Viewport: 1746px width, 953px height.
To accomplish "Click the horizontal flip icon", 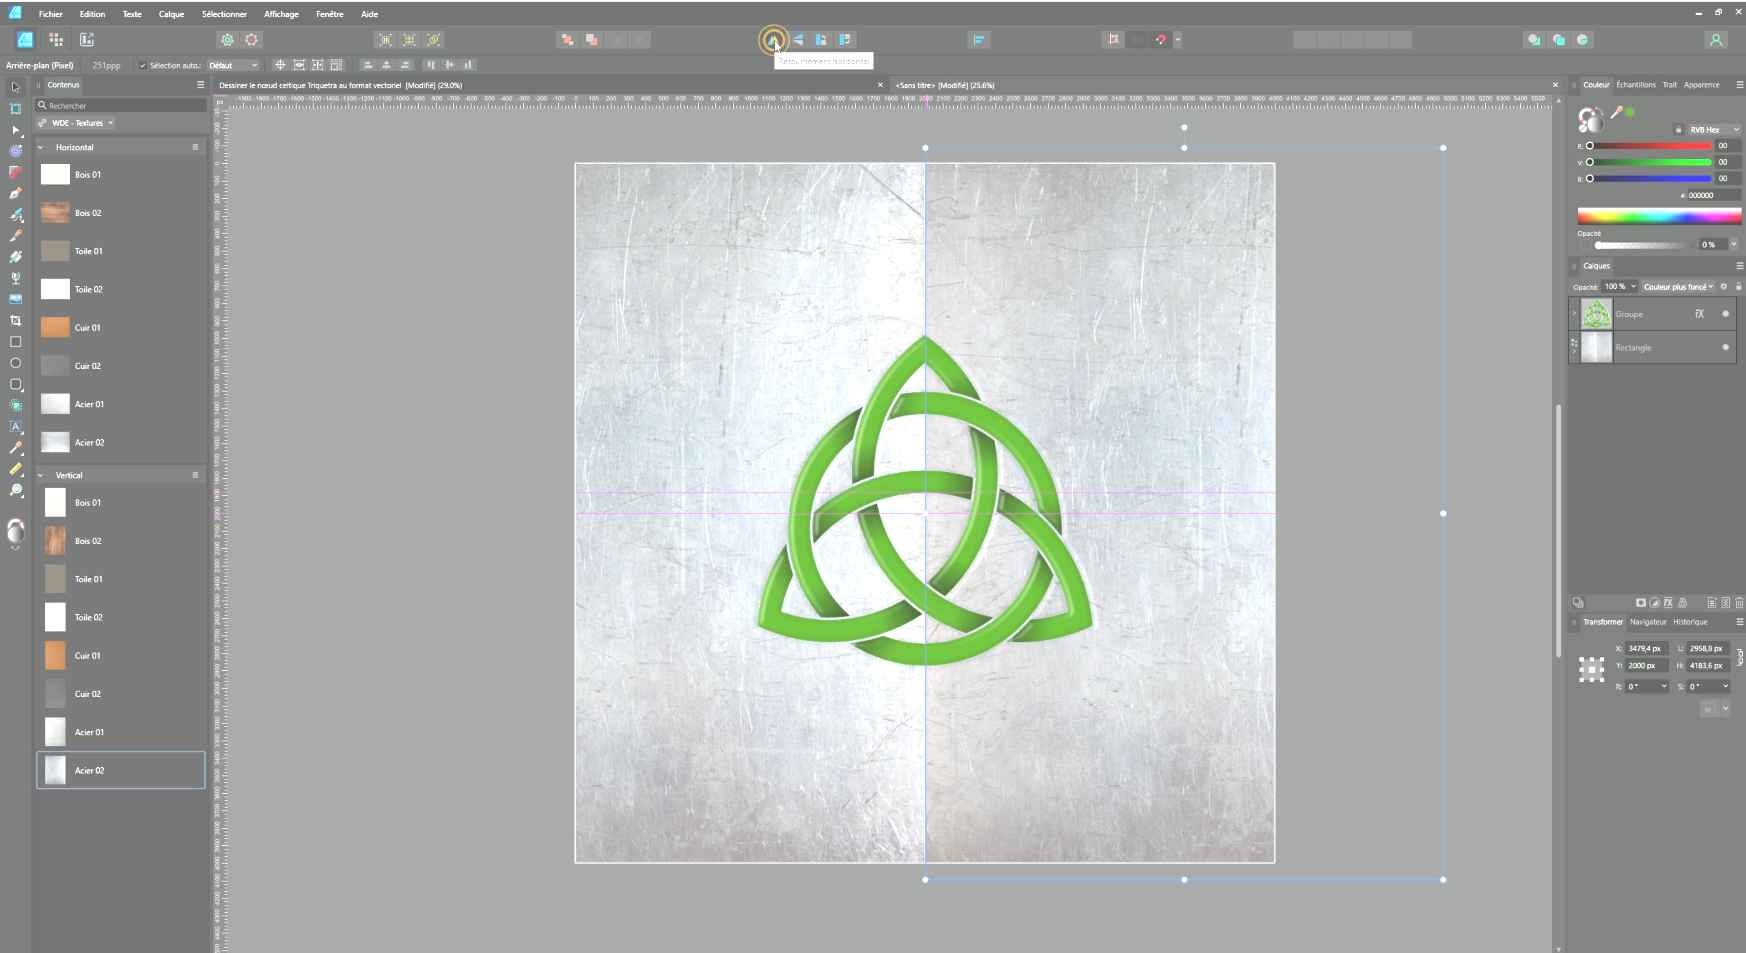I will 773,40.
